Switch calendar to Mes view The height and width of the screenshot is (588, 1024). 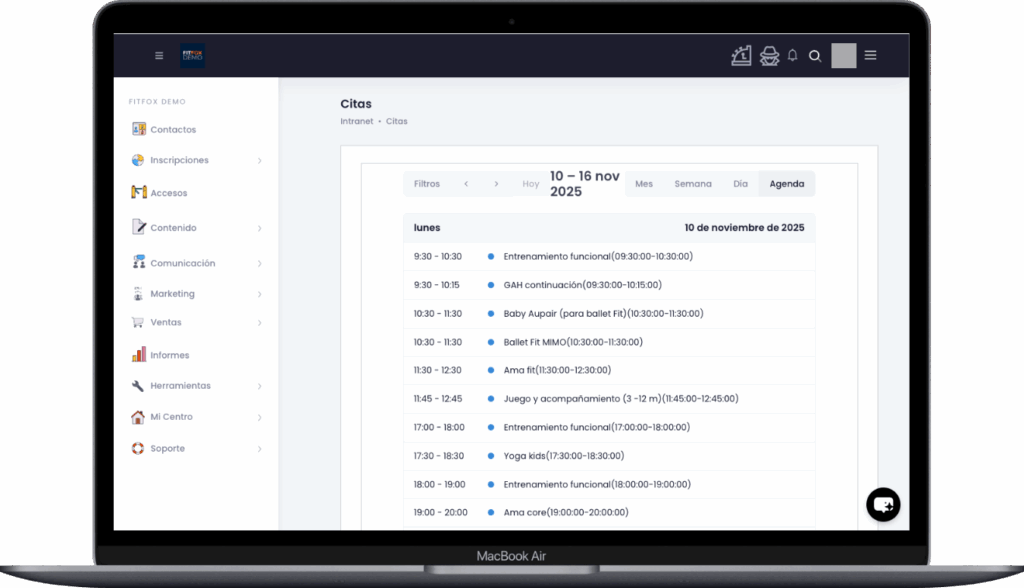(644, 184)
